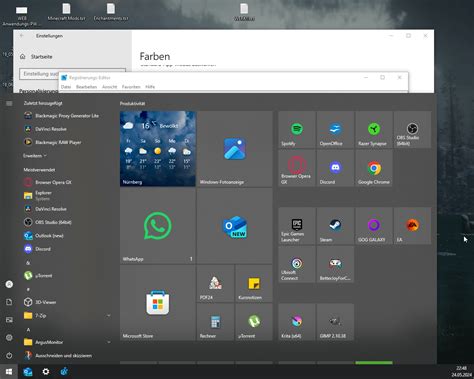Open the Kurznotizen sticky notes tile
Image resolution: width=474 pixels, height=379 pixels.
pyautogui.click(x=254, y=283)
